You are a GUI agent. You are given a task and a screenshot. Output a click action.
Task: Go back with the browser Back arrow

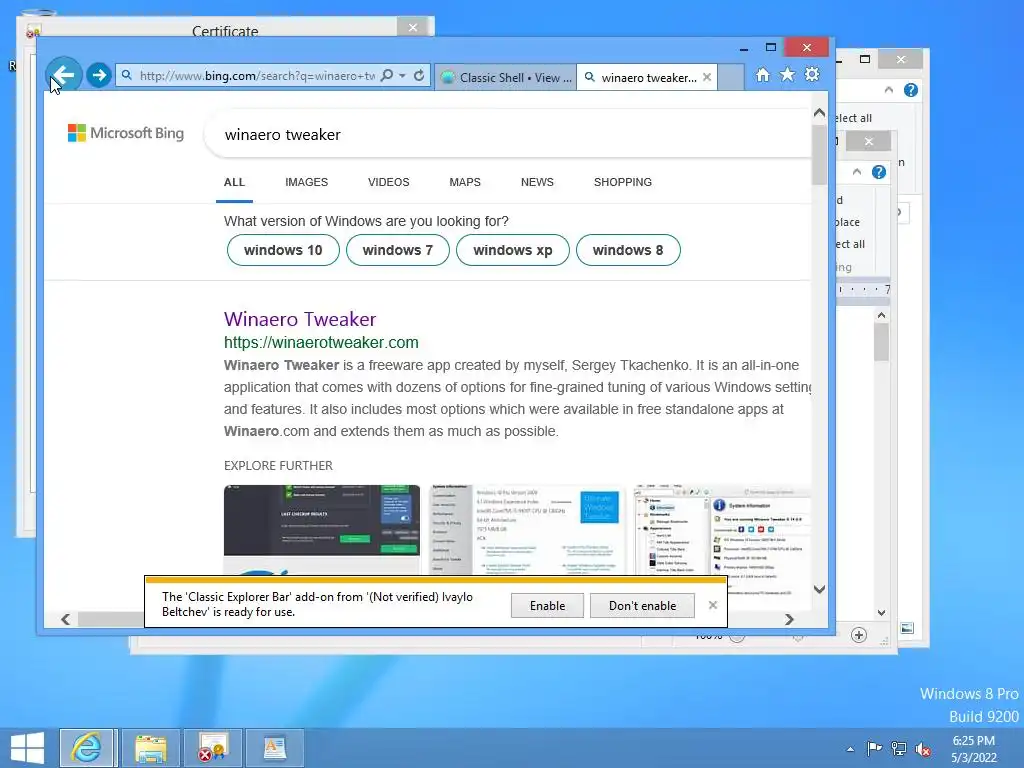(63, 75)
